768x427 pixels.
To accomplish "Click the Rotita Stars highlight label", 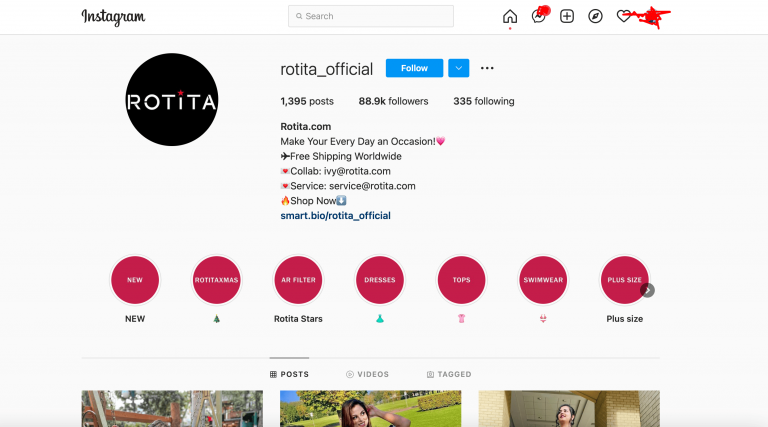I will pyautogui.click(x=298, y=319).
